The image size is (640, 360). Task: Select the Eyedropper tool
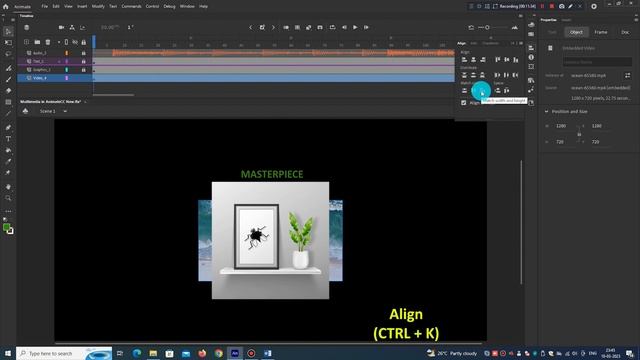8,161
